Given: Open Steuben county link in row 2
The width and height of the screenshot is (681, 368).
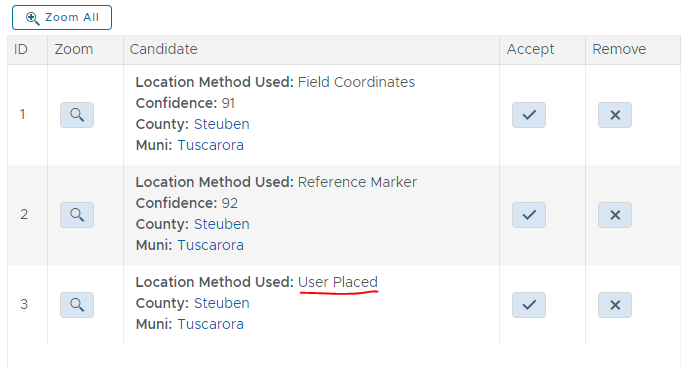Looking at the screenshot, I should pos(221,224).
